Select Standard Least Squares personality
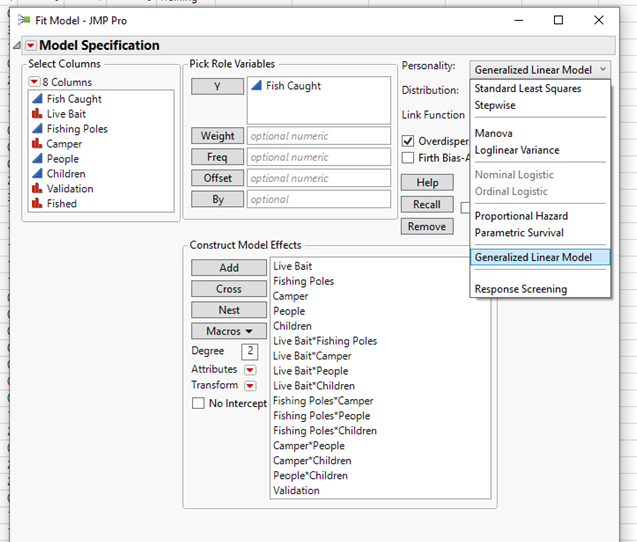This screenshot has width=637, height=542. coord(527,89)
